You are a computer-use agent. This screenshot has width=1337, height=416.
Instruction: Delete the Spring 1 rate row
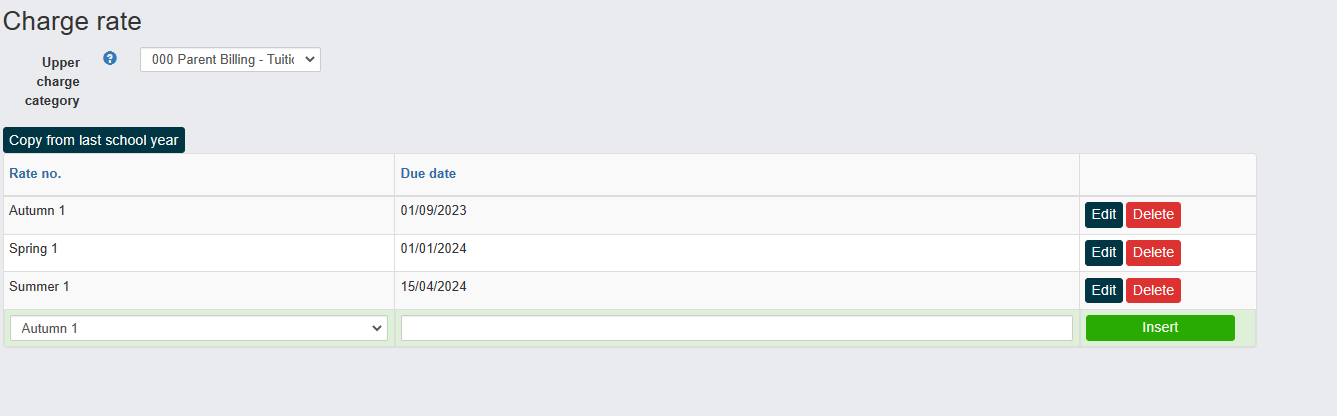coord(1153,253)
